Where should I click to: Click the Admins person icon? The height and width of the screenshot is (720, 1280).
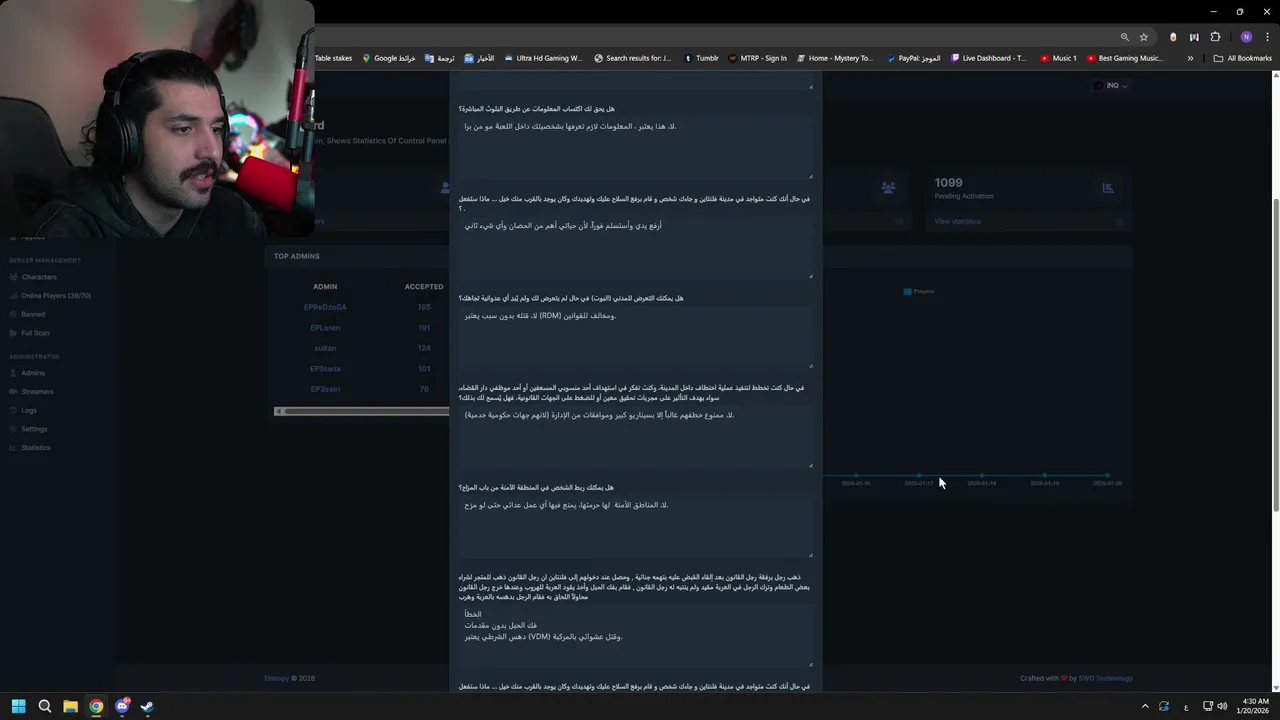pyautogui.click(x=14, y=373)
